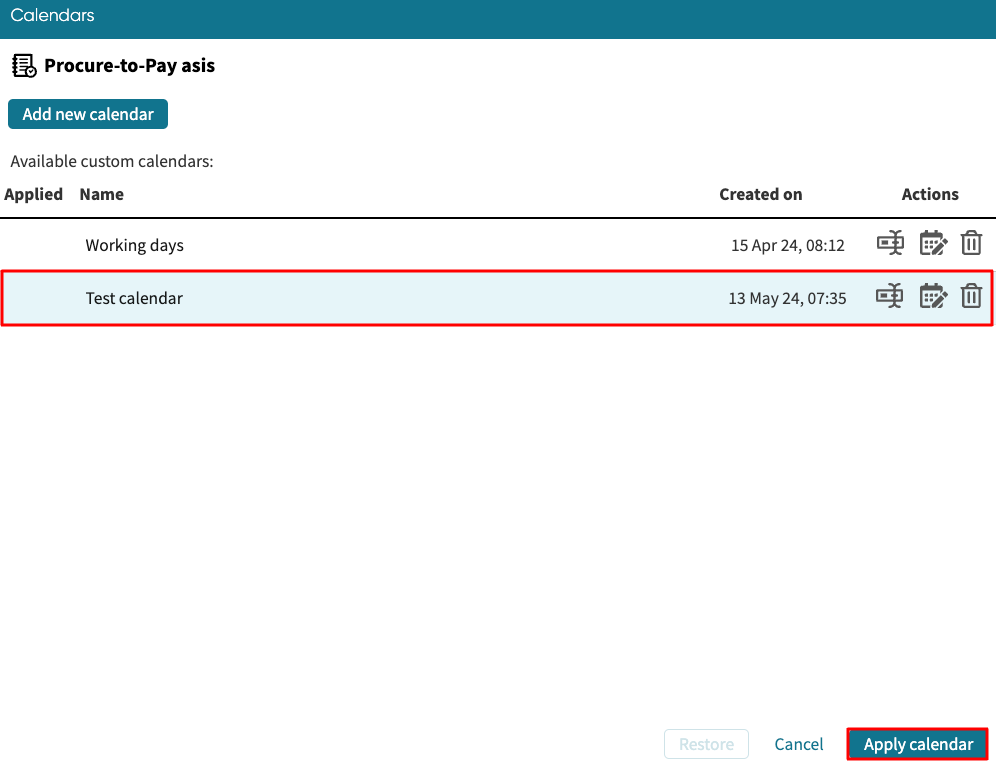Image resolution: width=996 pixels, height=769 pixels.
Task: Cancel the Calendars dialog
Action: 799,744
